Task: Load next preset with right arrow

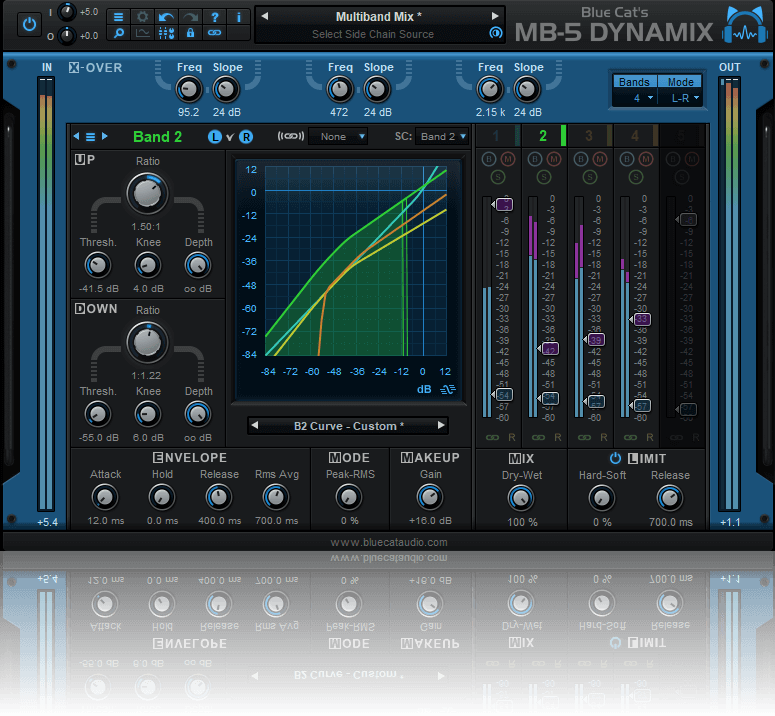Action: (x=494, y=17)
